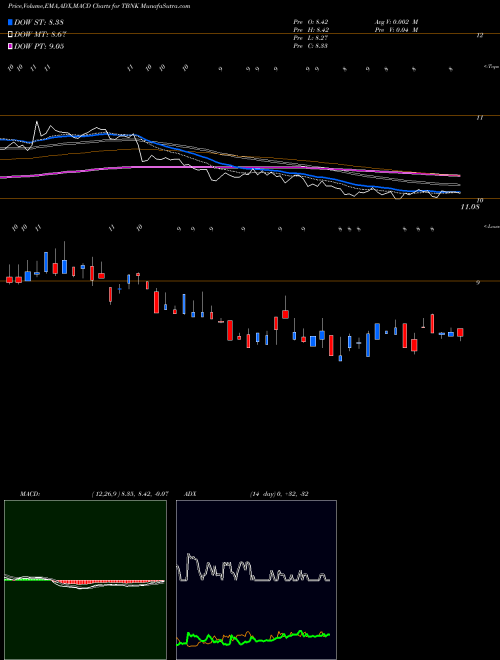Click the 'Avg V: 0.002 M' value
Image resolution: width=500 pixels, height=660 pixels.
396,22
